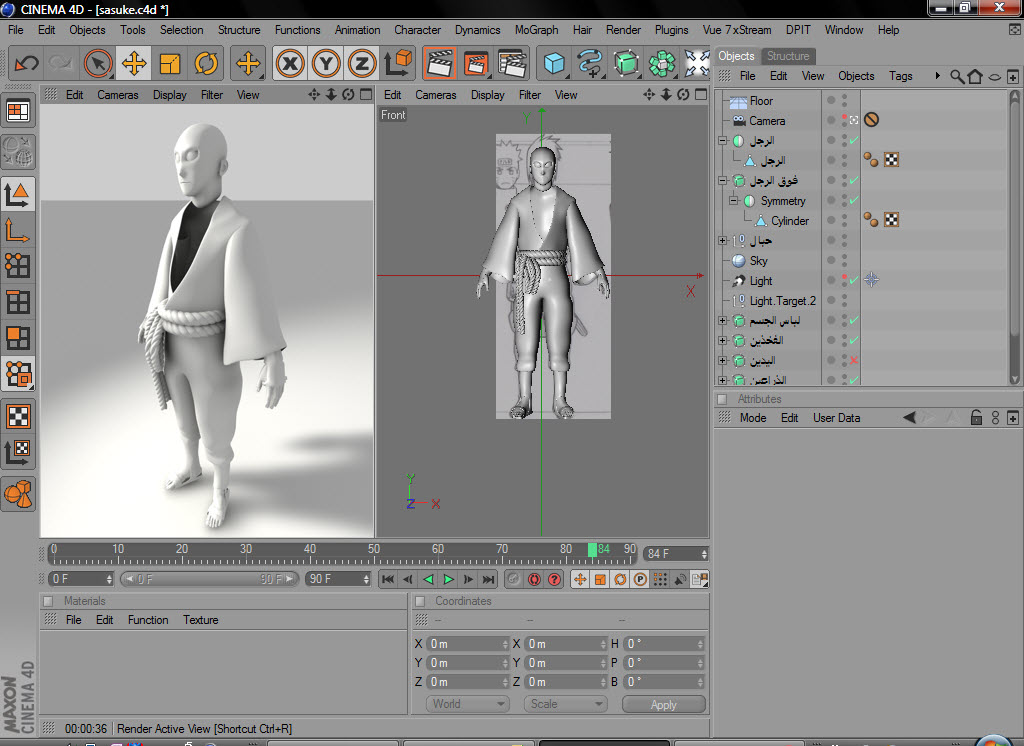Click the Apply button in Coordinates

[x=664, y=704]
